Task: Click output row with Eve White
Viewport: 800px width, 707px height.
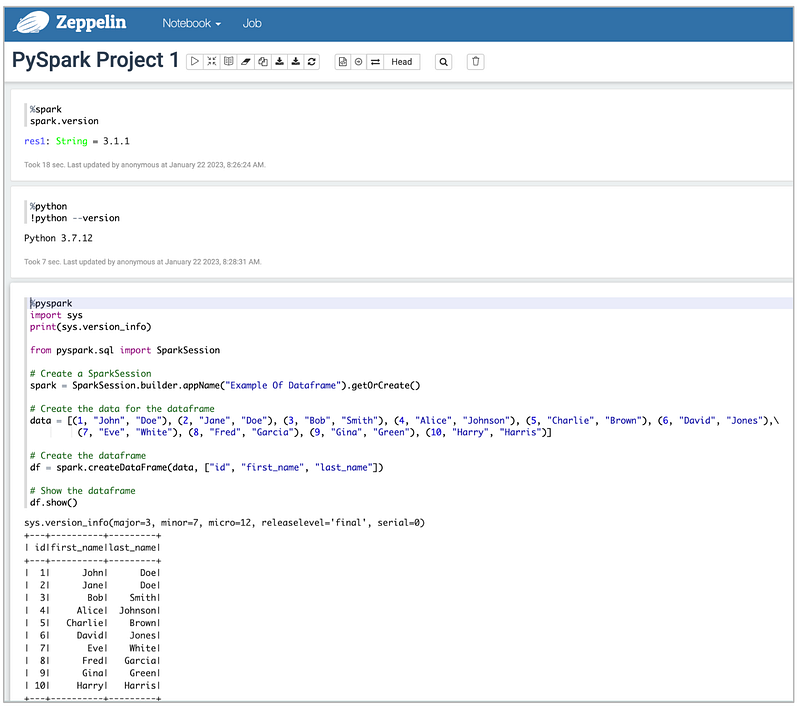Action: tap(92, 648)
